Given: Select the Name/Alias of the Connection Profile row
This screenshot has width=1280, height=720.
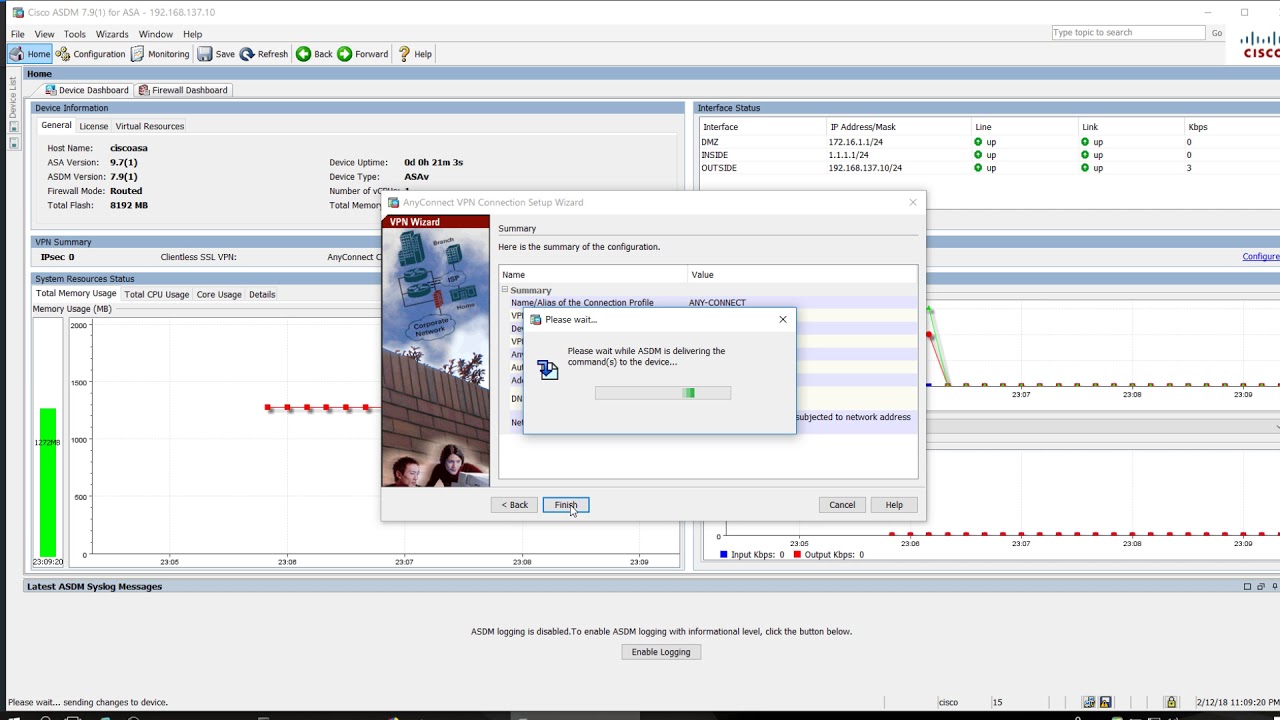Looking at the screenshot, I should [708, 303].
